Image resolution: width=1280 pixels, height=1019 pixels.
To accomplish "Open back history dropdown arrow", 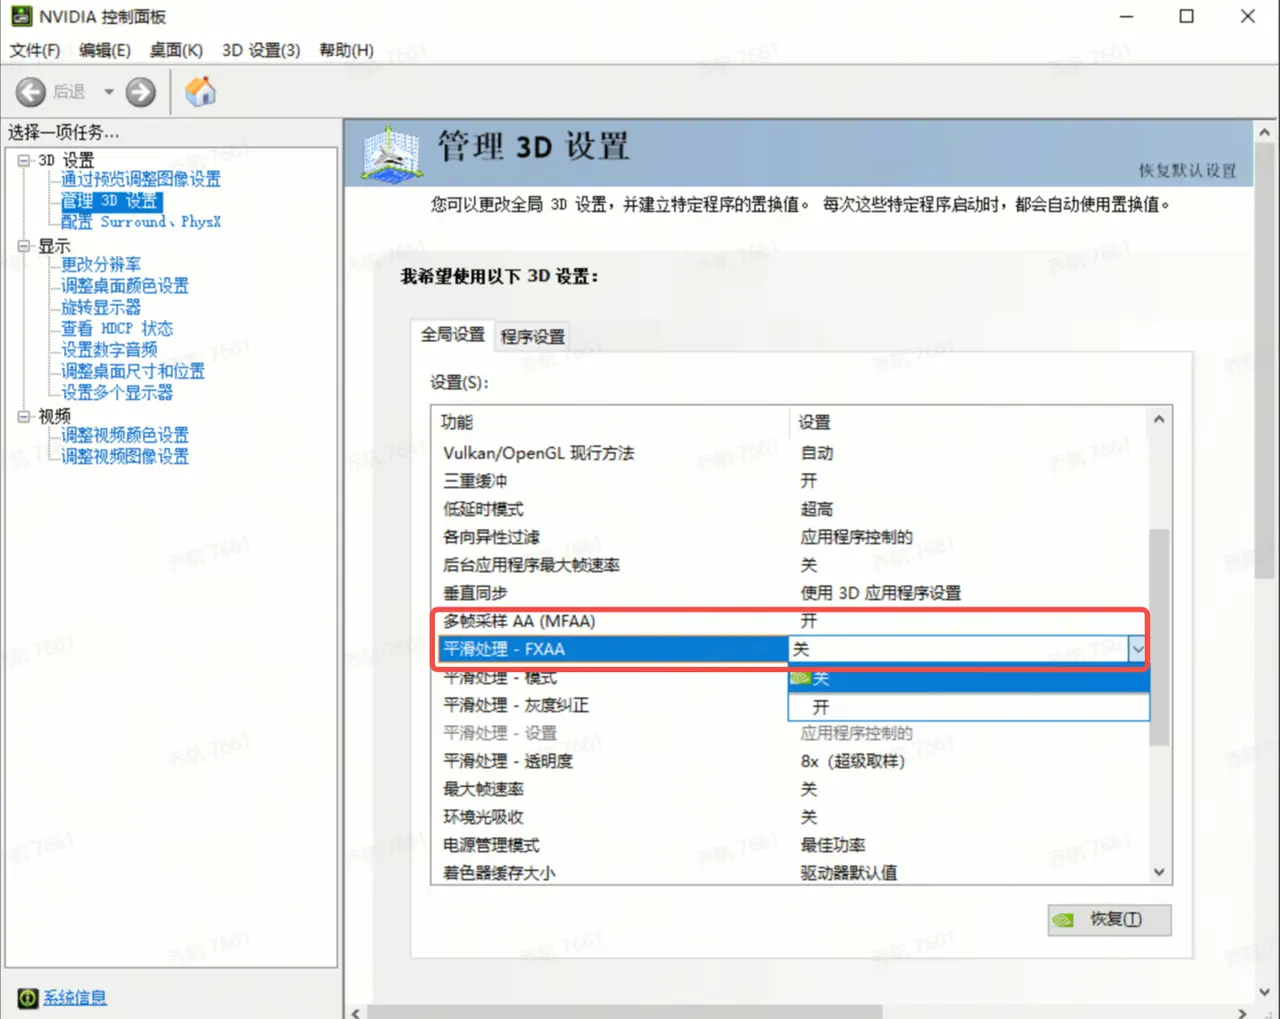I will coord(109,92).
